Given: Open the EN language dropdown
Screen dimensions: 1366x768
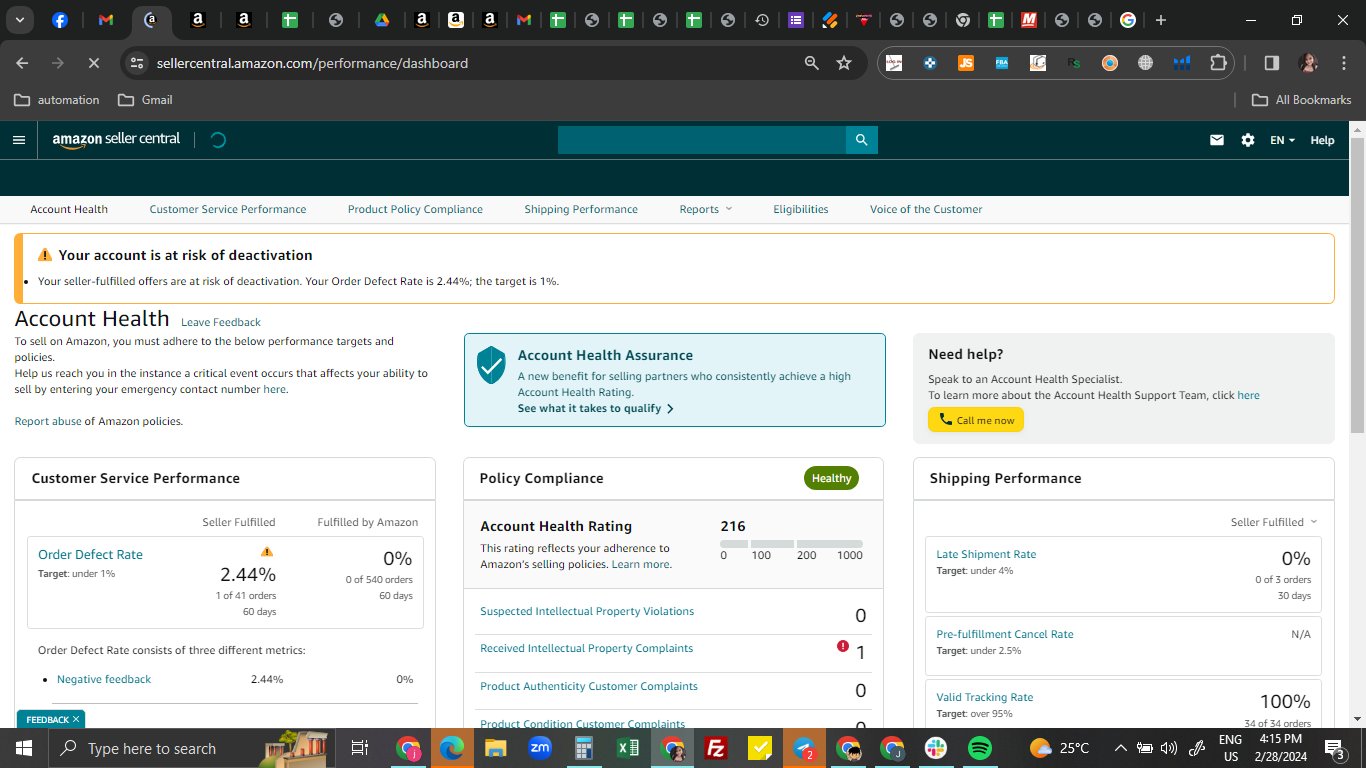Looking at the screenshot, I should [x=1282, y=140].
